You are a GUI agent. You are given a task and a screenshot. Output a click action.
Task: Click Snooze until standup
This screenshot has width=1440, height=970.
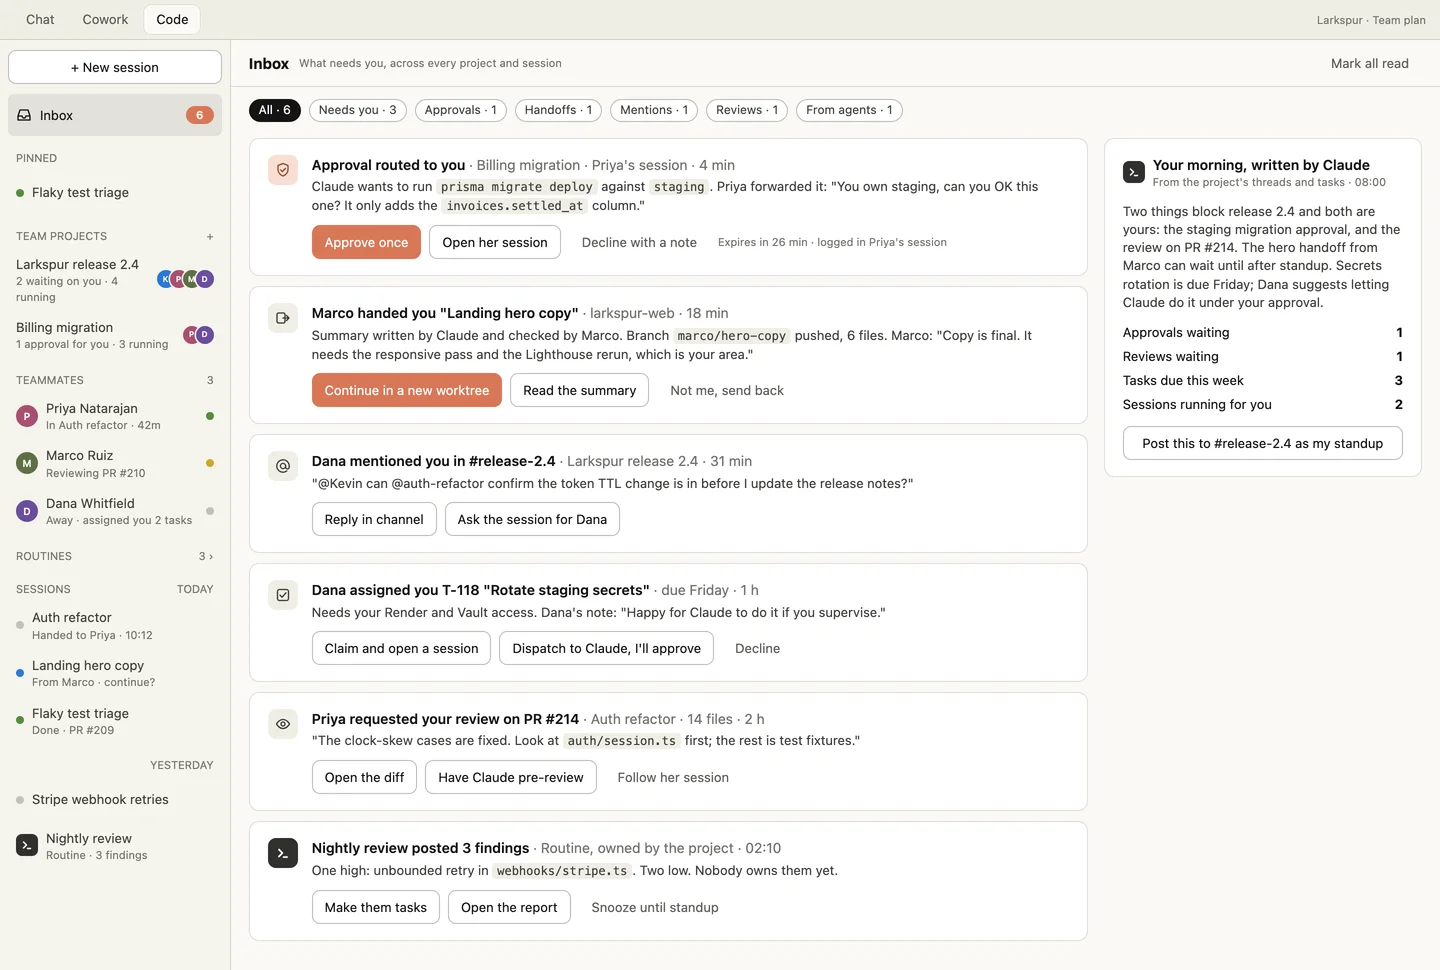coord(655,907)
